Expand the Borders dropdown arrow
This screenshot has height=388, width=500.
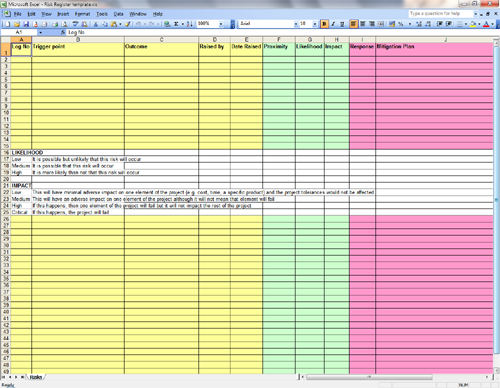[466, 24]
